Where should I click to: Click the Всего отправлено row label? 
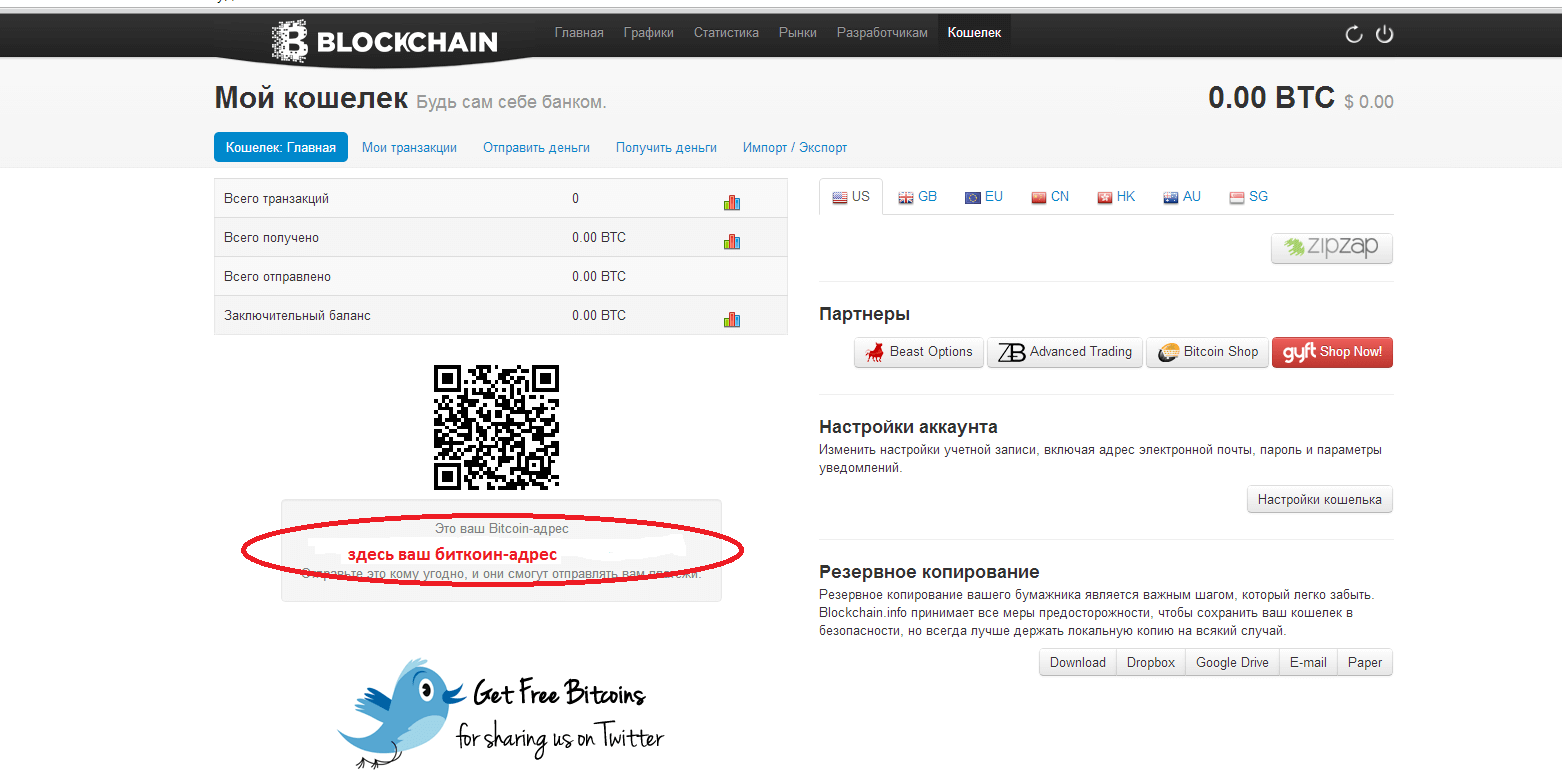tap(277, 276)
